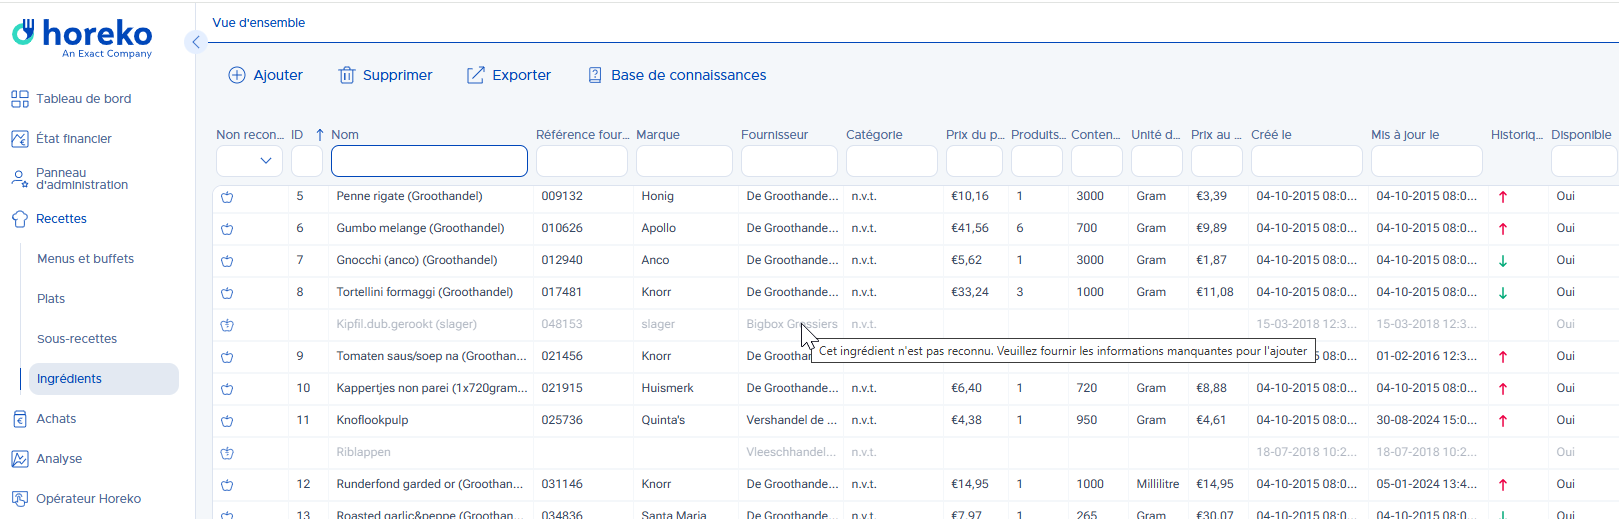This screenshot has height=519, width=1619.
Task: Open the Analyse menu entry
Action: tap(59, 459)
